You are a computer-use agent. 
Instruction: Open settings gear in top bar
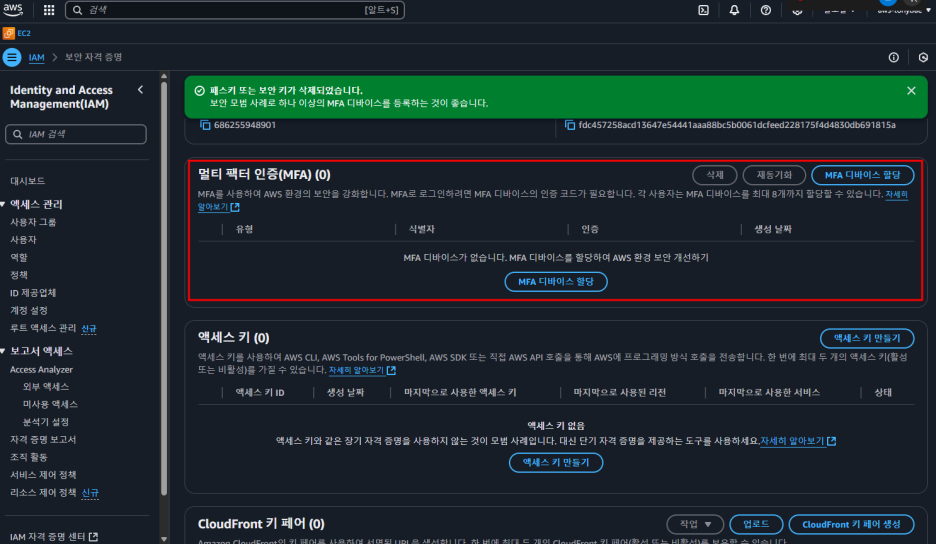[797, 10]
